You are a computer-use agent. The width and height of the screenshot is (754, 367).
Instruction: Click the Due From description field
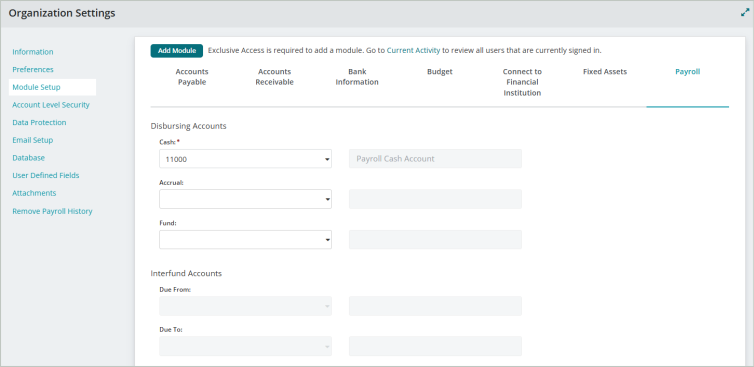435,306
